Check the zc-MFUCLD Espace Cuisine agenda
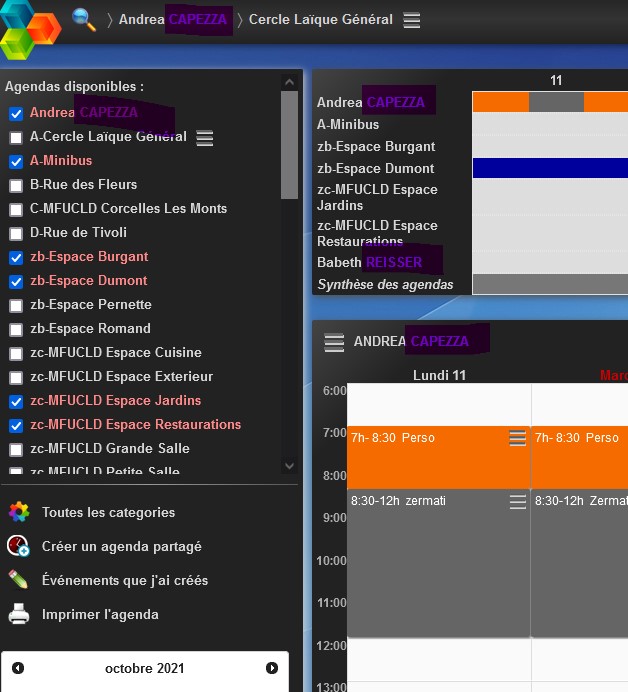Screen dimensions: 628x692 pyautogui.click(x=16, y=353)
